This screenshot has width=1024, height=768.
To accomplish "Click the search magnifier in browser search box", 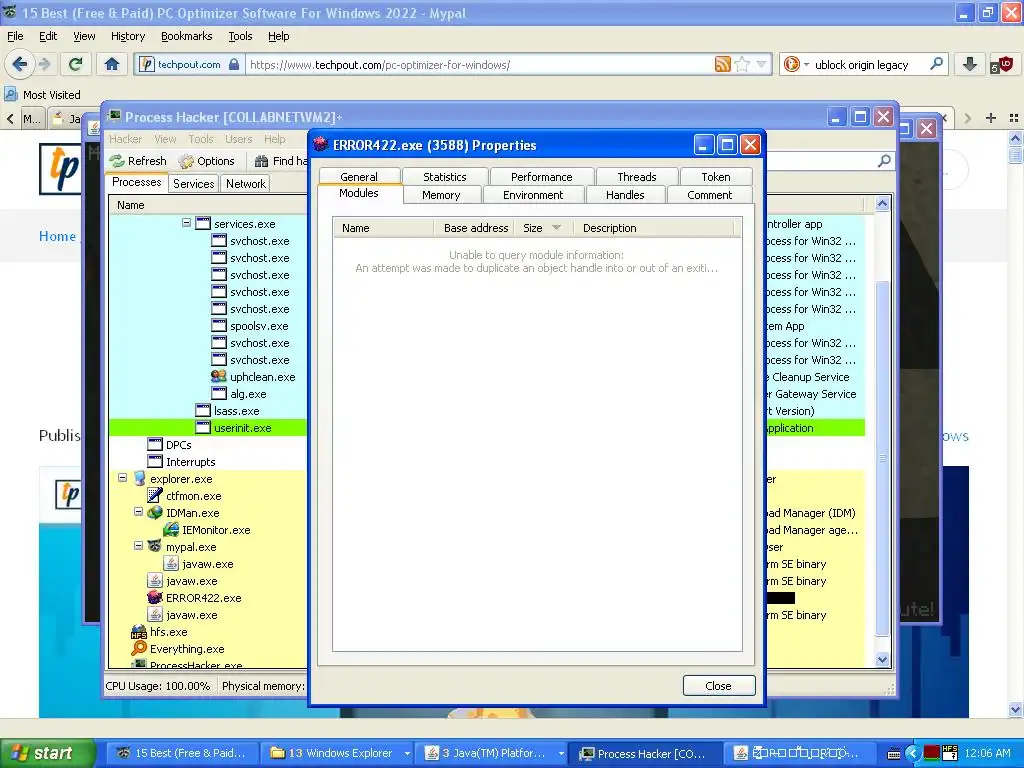I will point(936,64).
